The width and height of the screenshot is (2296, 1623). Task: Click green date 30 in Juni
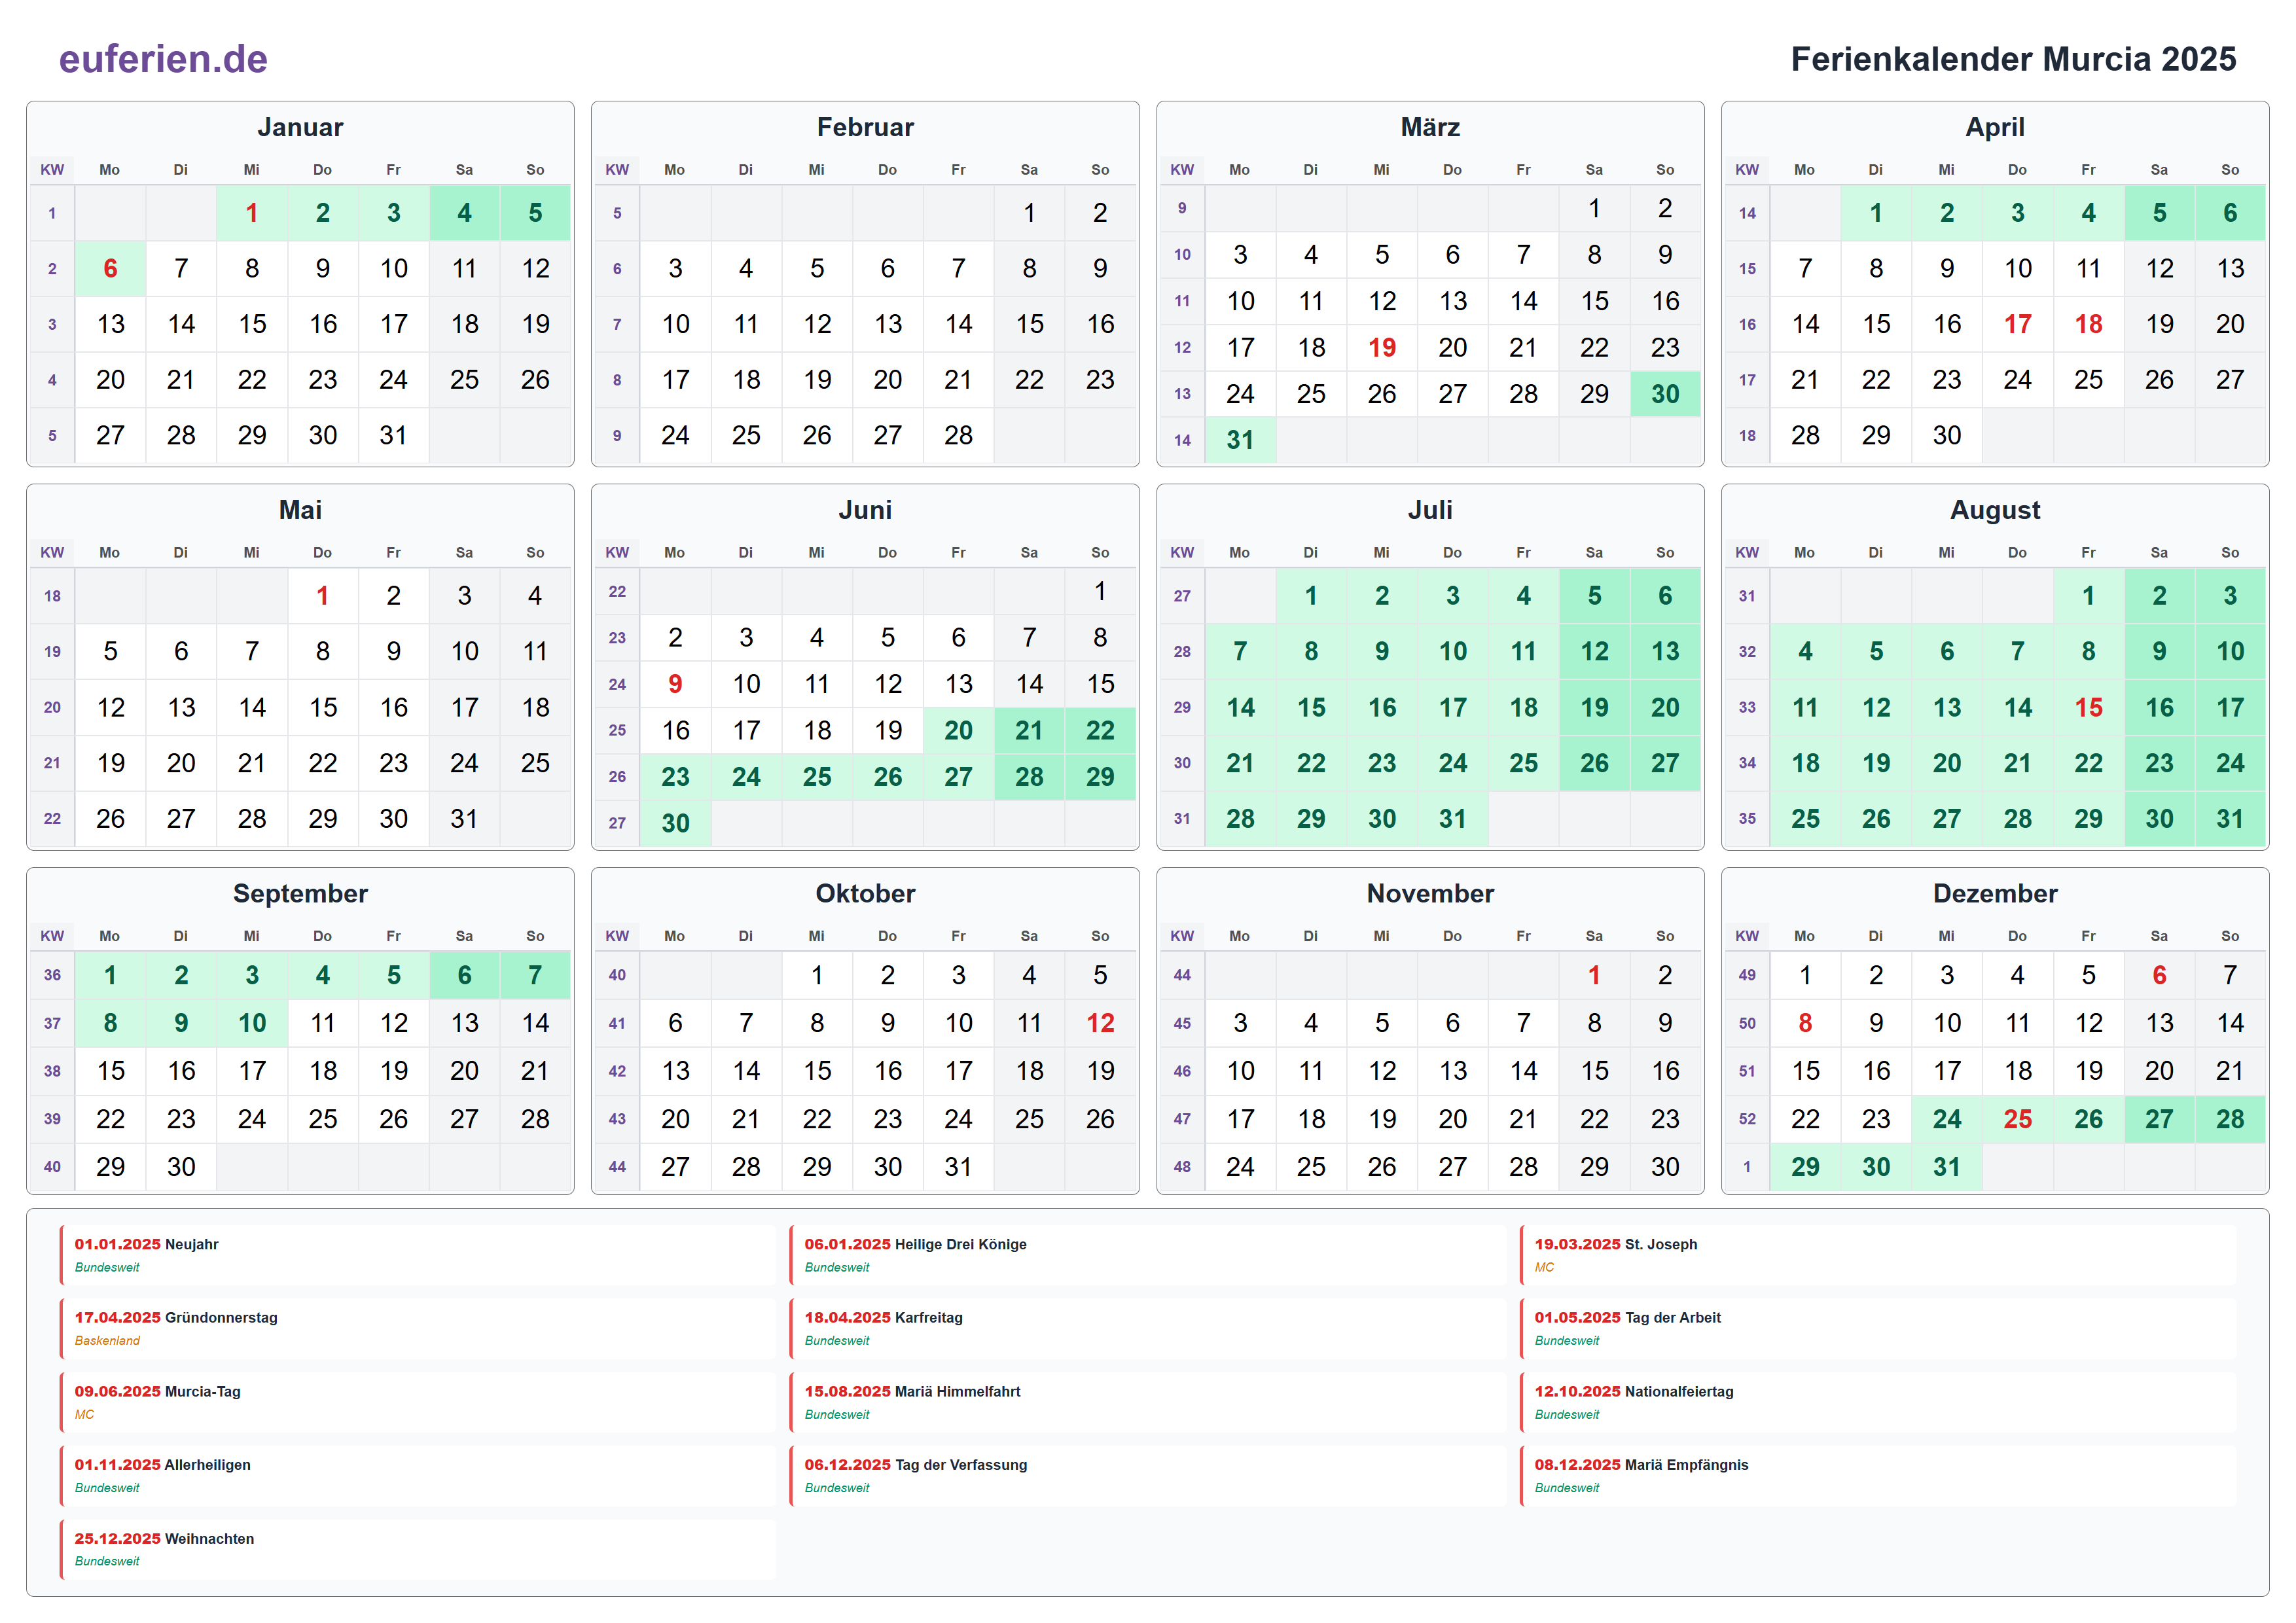point(675,823)
